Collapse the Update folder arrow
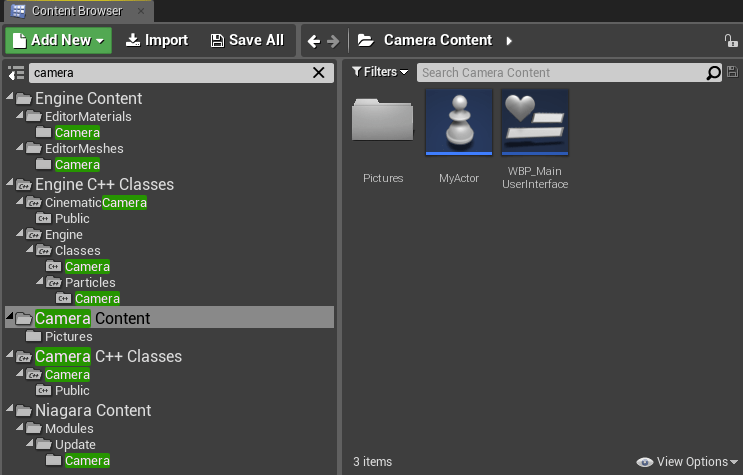The height and width of the screenshot is (475, 743). [x=29, y=443]
